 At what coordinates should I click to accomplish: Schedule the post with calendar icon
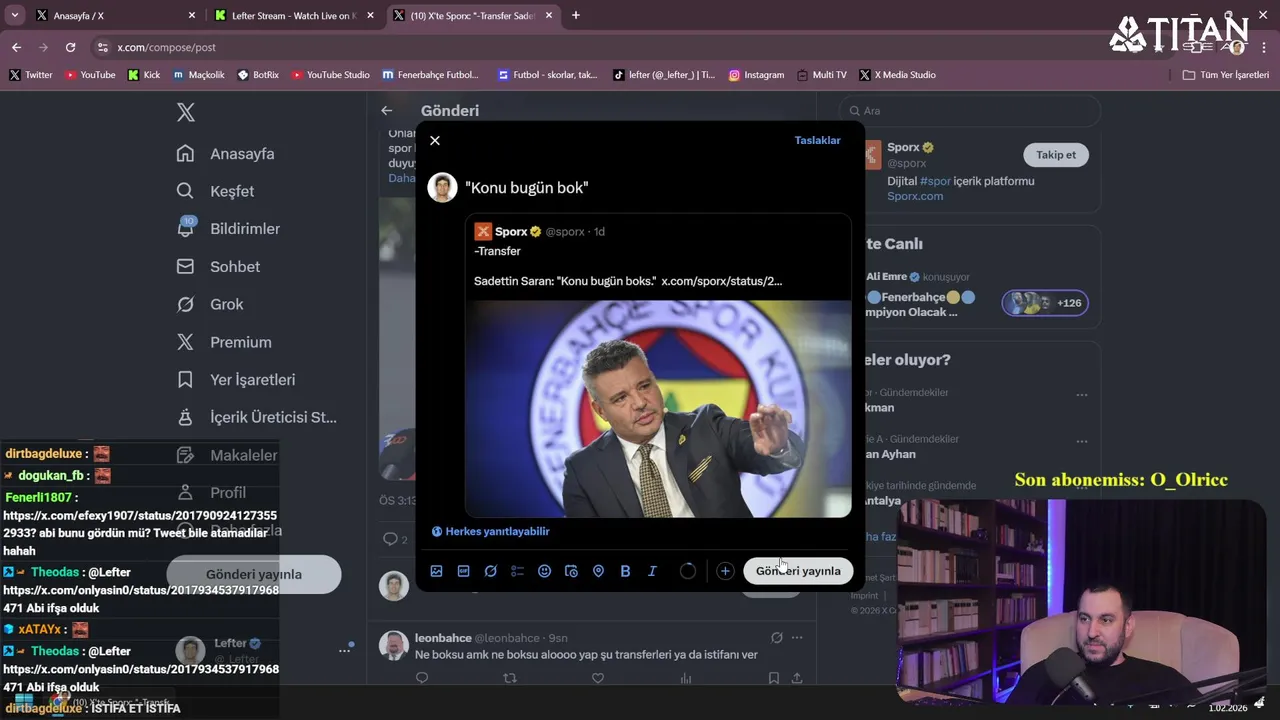point(571,571)
